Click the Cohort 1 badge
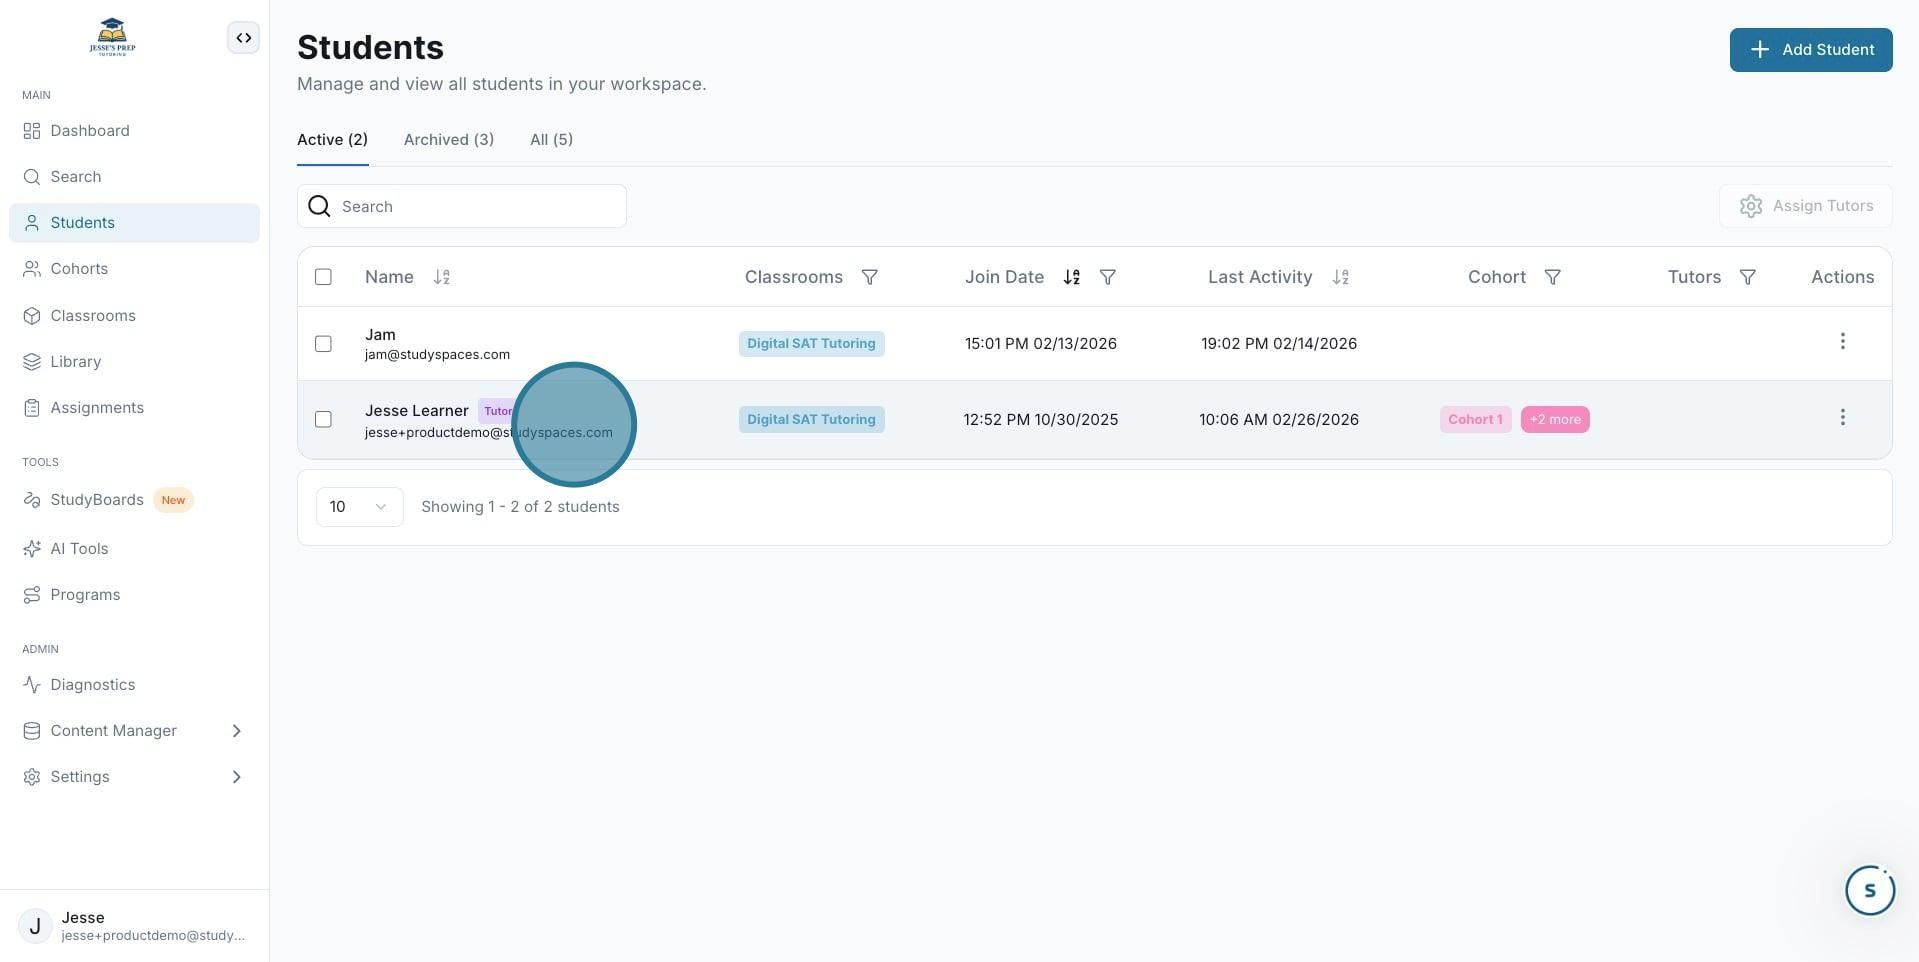 click(1475, 420)
